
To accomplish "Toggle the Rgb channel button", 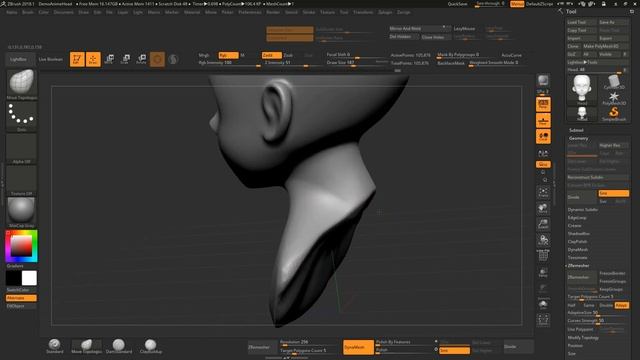I will click(228, 55).
